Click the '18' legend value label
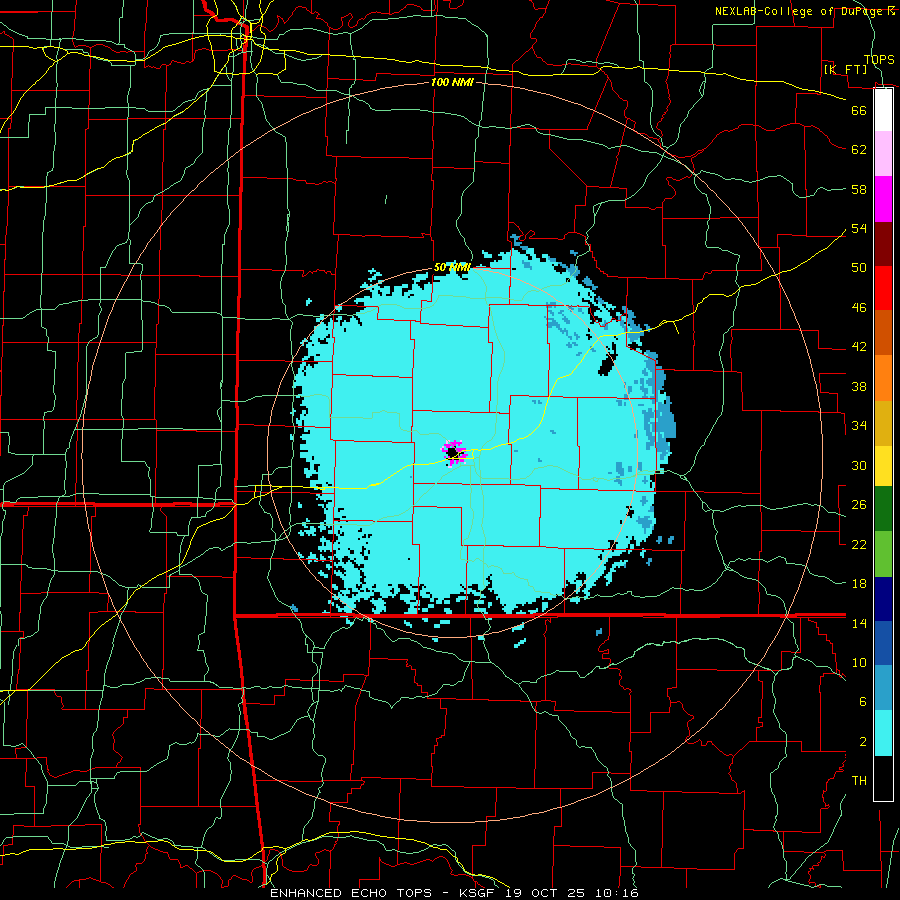The height and width of the screenshot is (900, 900). [x=859, y=583]
